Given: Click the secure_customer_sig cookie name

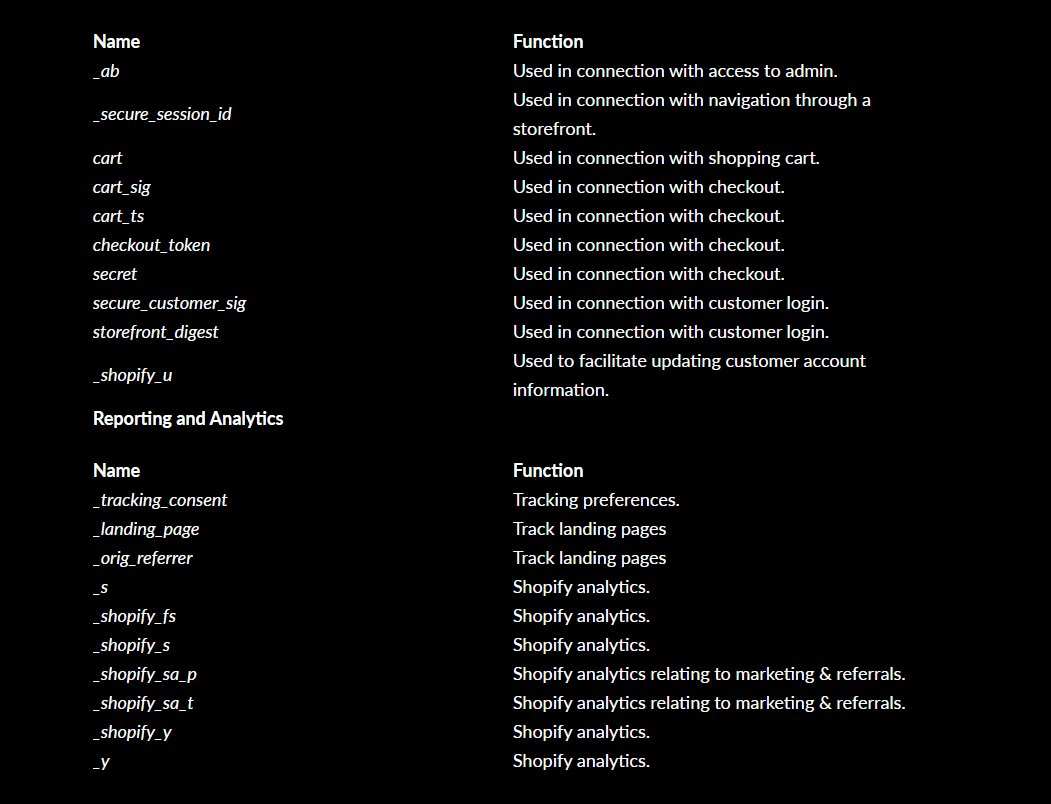Looking at the screenshot, I should (x=169, y=303).
